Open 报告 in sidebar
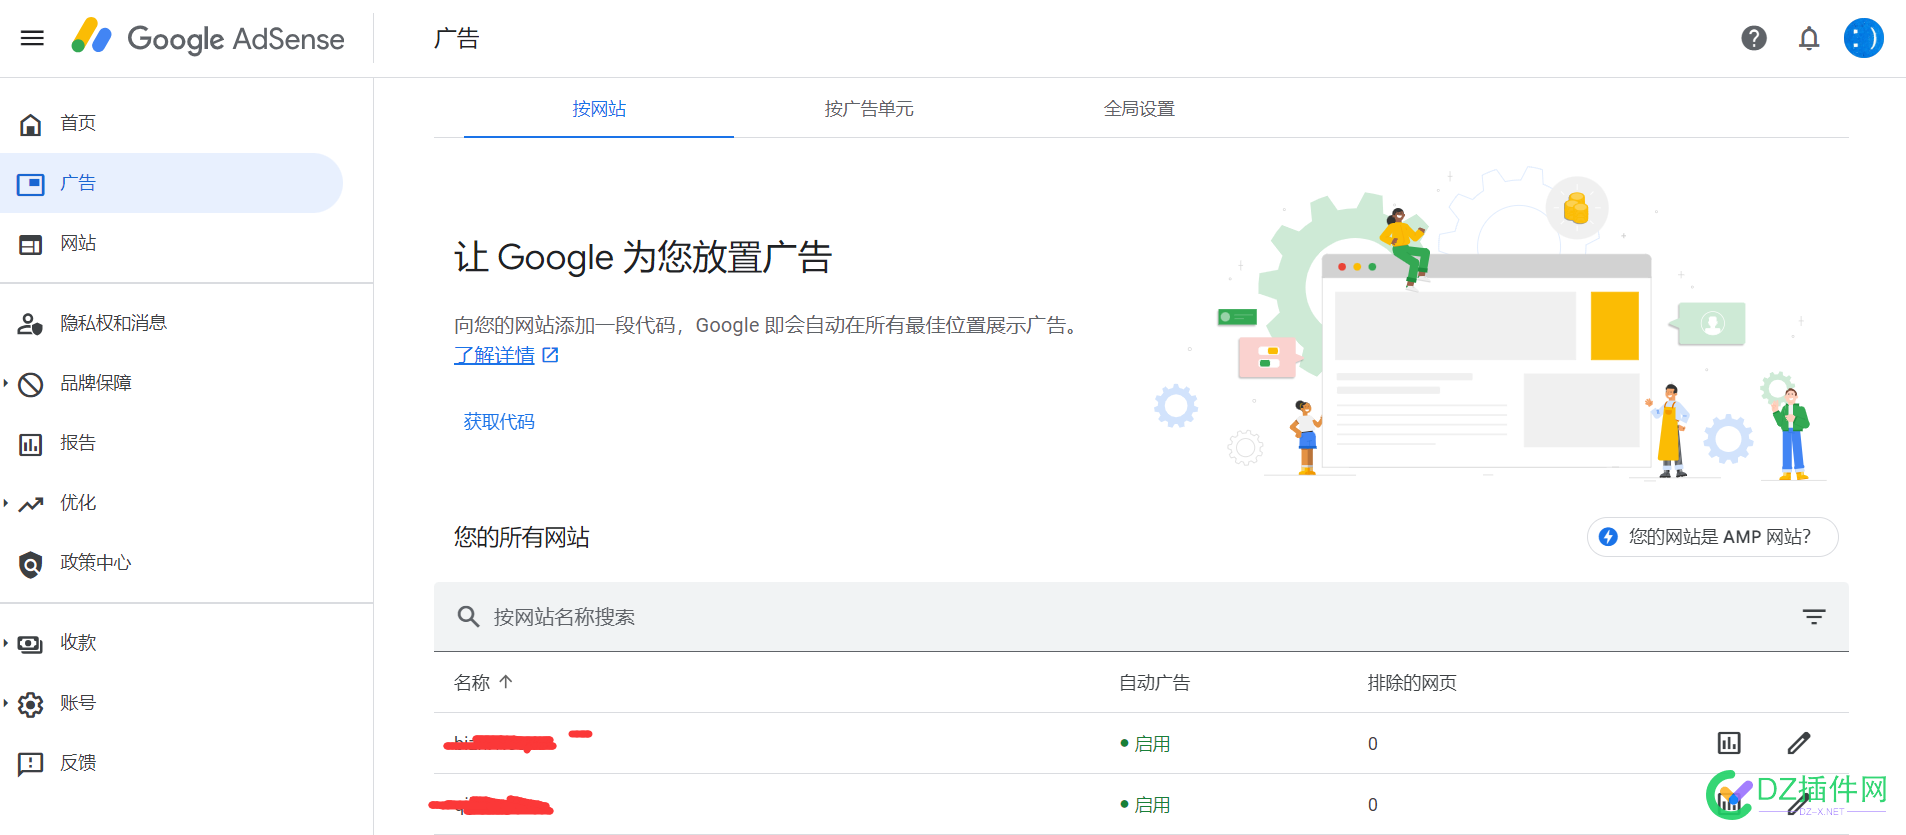 (78, 443)
